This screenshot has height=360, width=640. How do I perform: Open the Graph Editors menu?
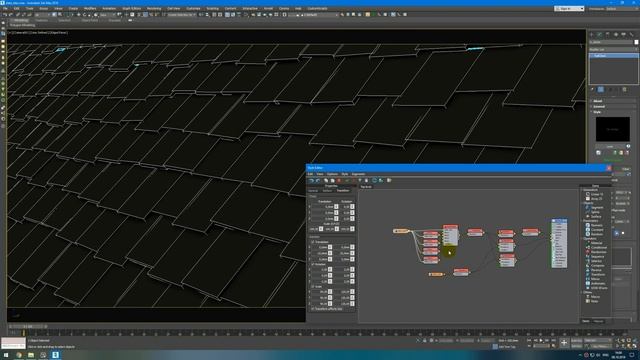click(131, 9)
